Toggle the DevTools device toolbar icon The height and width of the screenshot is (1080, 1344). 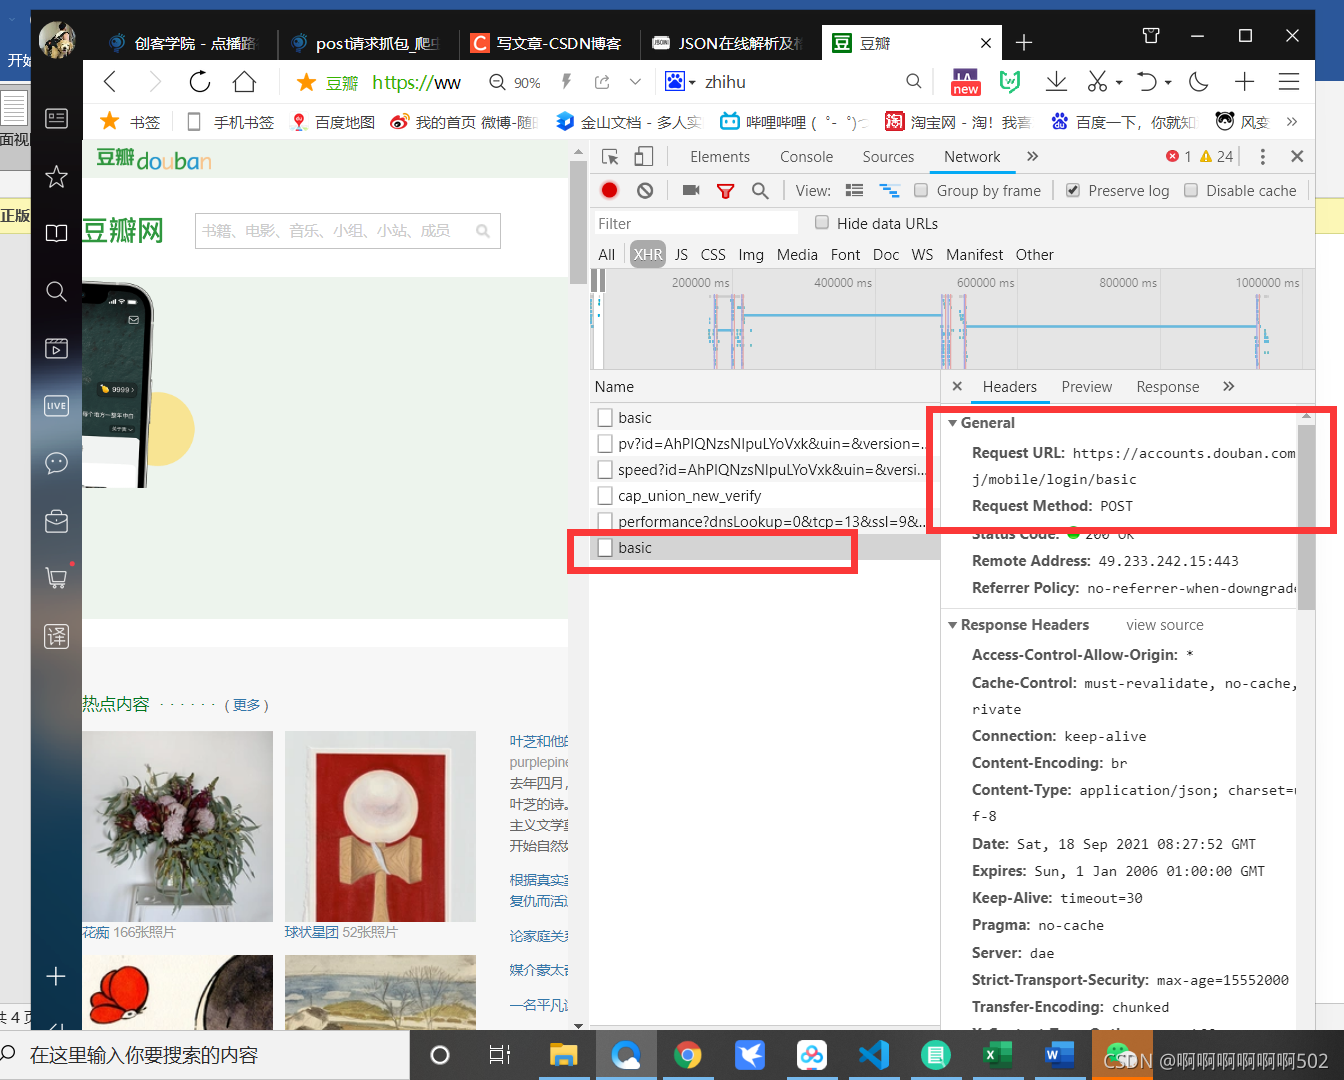(x=644, y=157)
